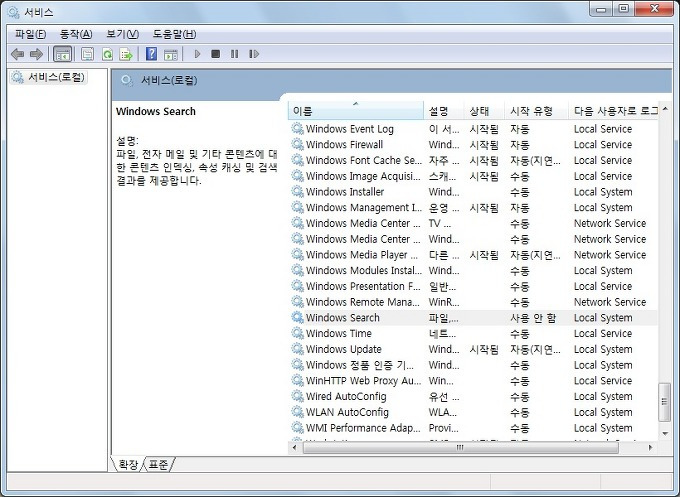Click the gear icon beside Windows Update

click(298, 349)
